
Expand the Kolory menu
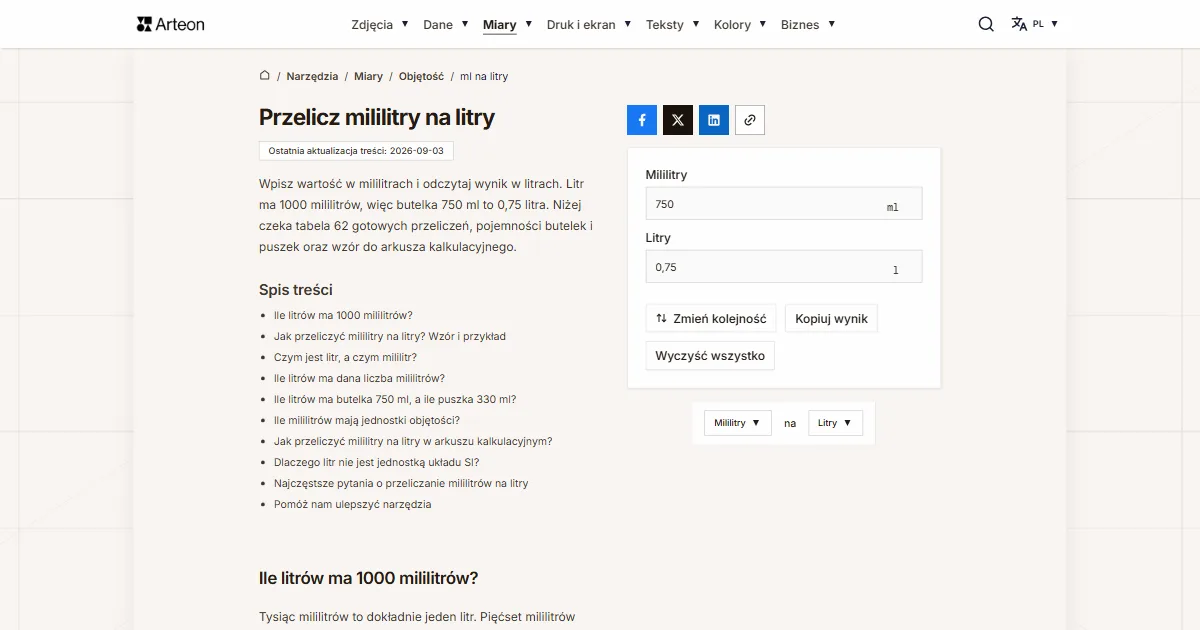point(740,24)
